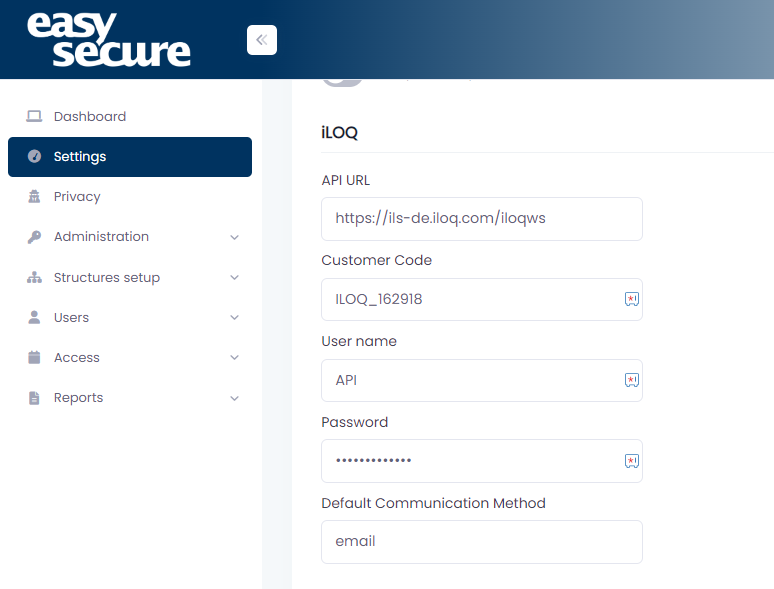Click password manager icon in Password field
The image size is (774, 589).
[632, 461]
